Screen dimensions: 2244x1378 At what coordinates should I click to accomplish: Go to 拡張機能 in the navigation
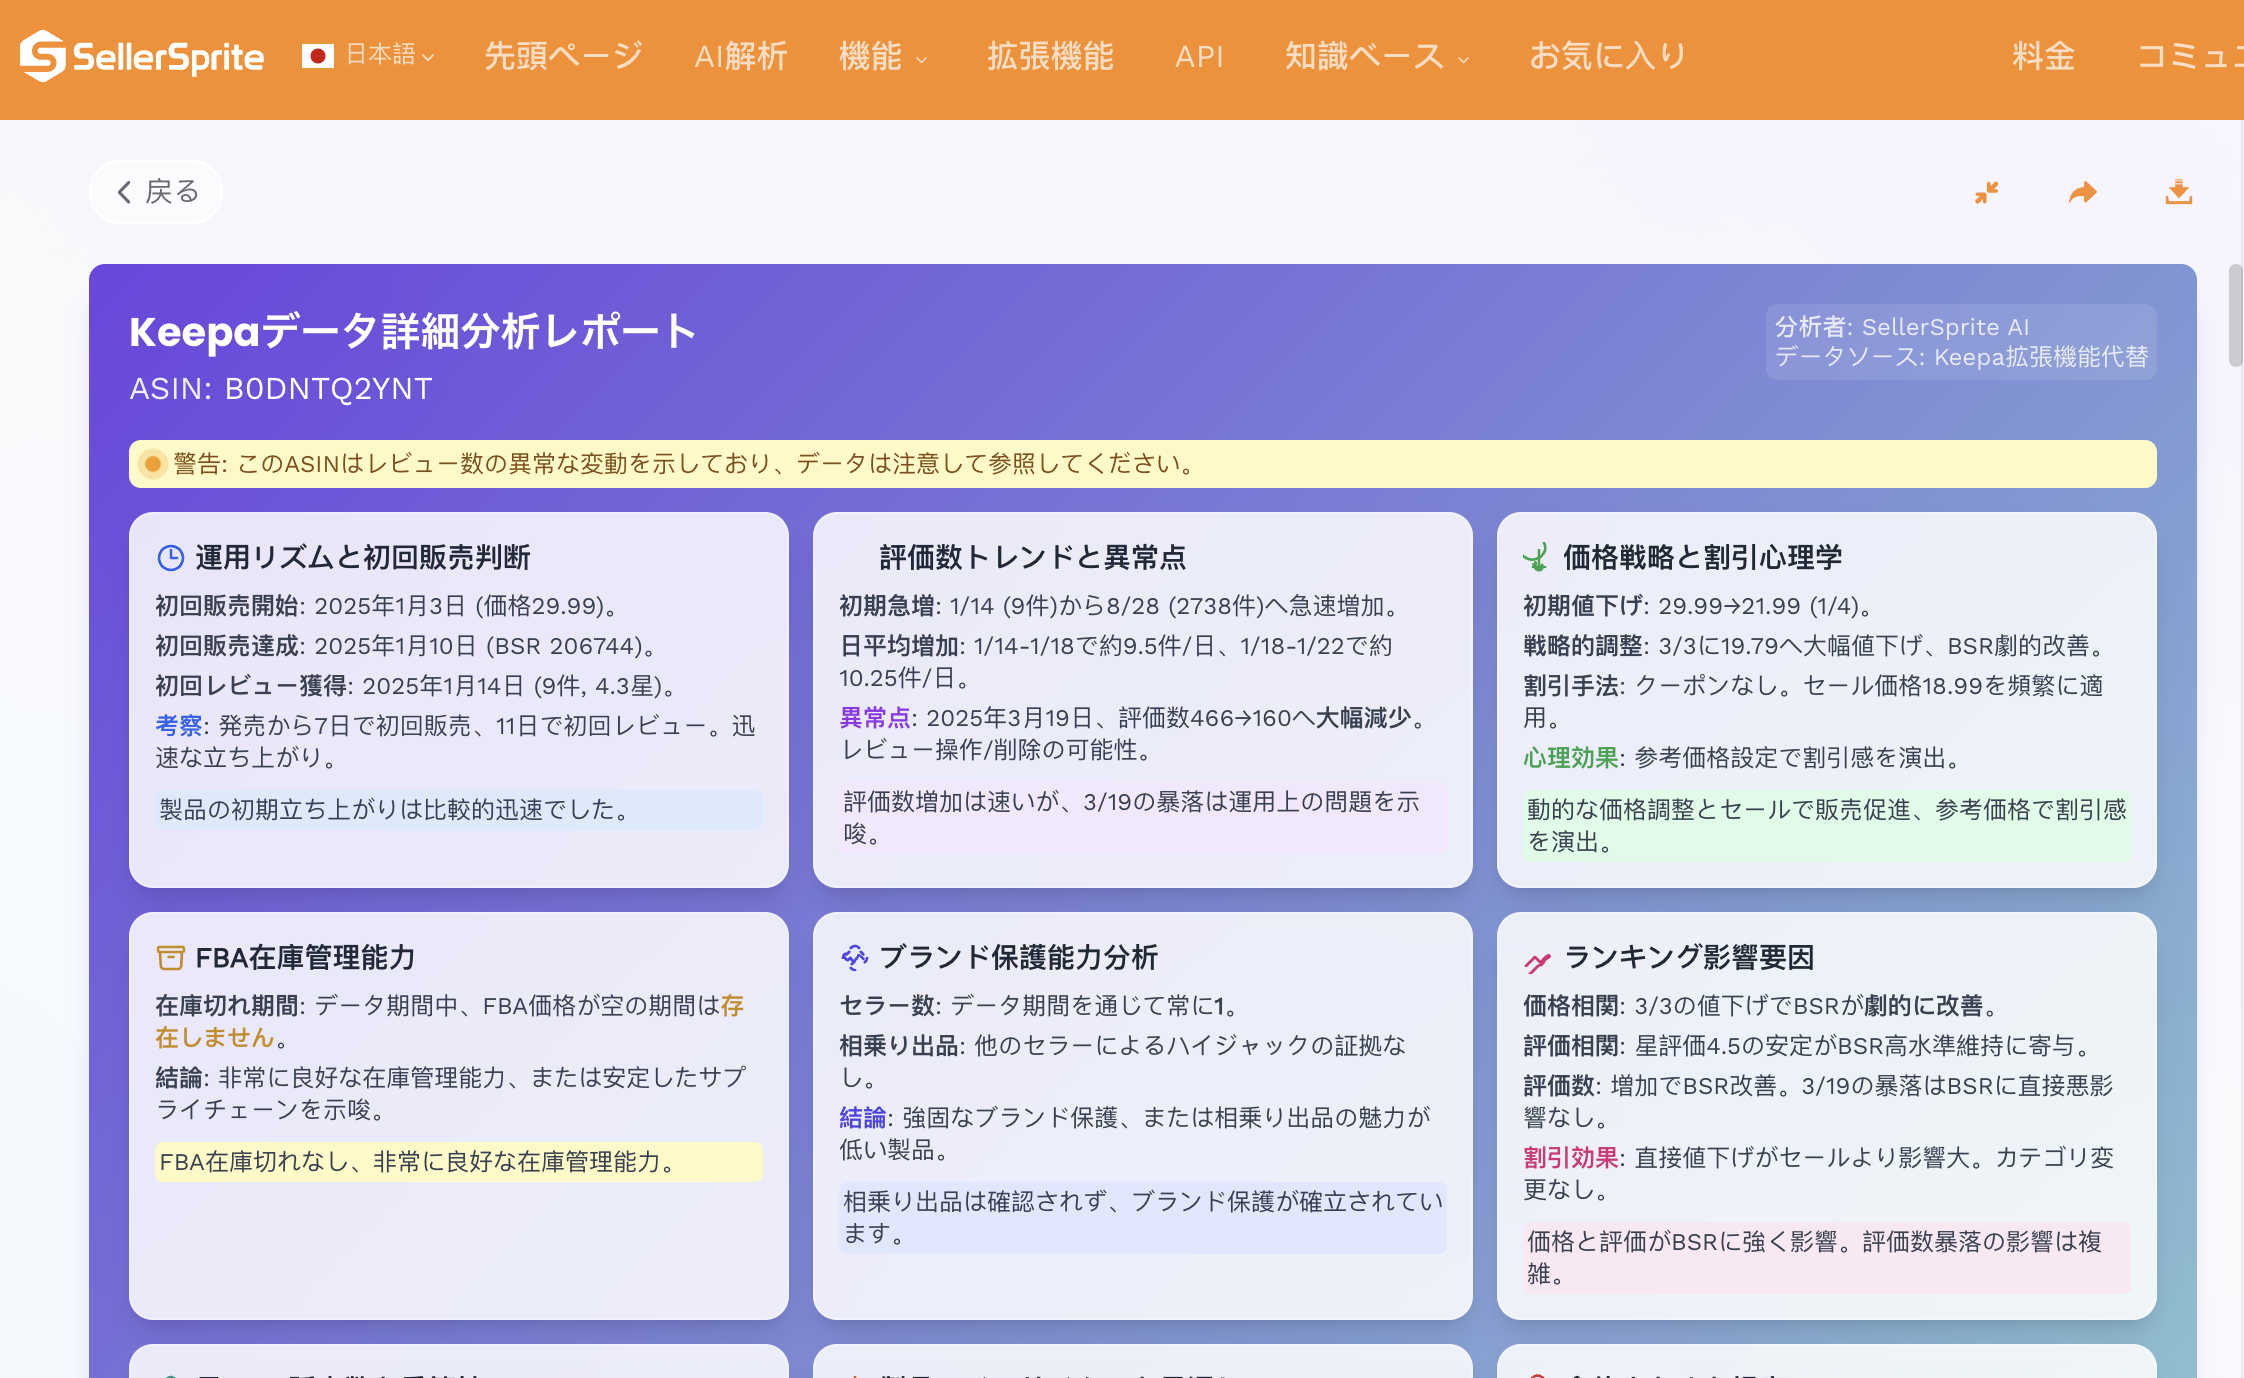click(1050, 56)
